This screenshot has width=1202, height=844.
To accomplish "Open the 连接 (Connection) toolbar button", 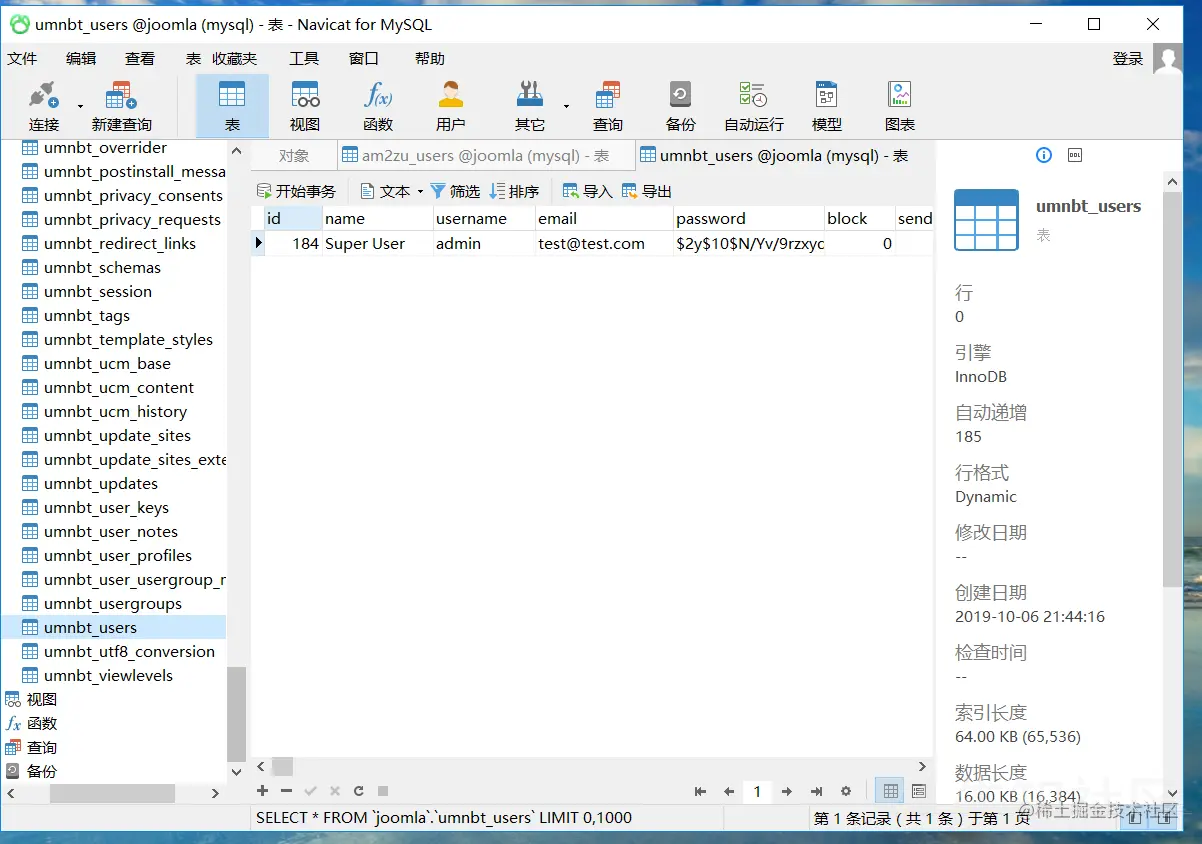I will coord(44,106).
